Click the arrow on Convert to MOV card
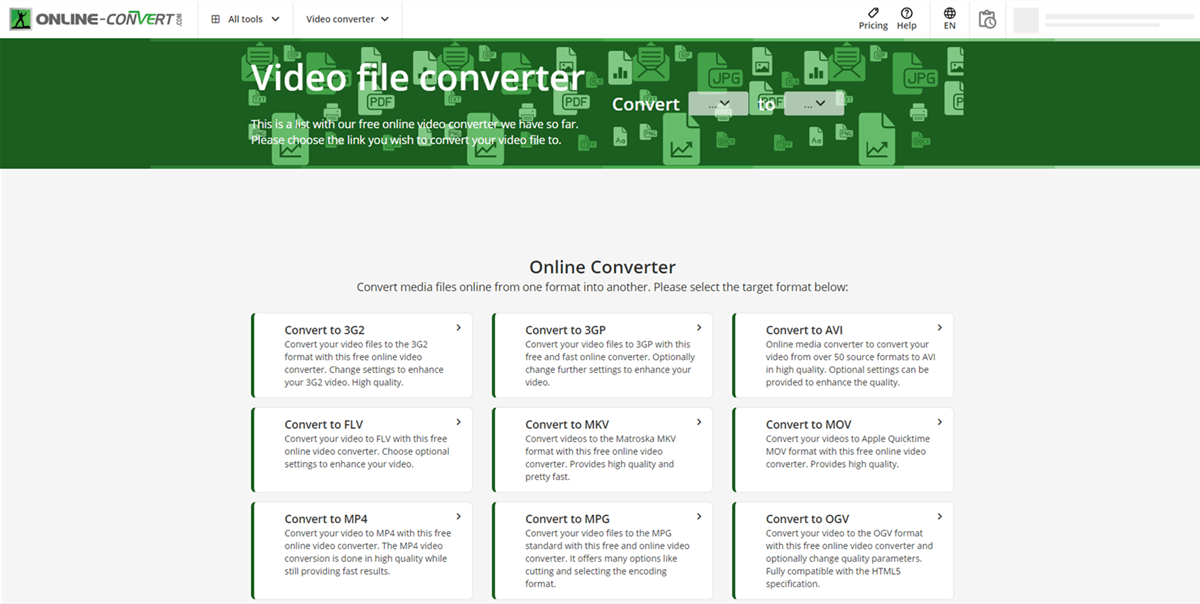The height and width of the screenshot is (604, 1200). click(940, 422)
